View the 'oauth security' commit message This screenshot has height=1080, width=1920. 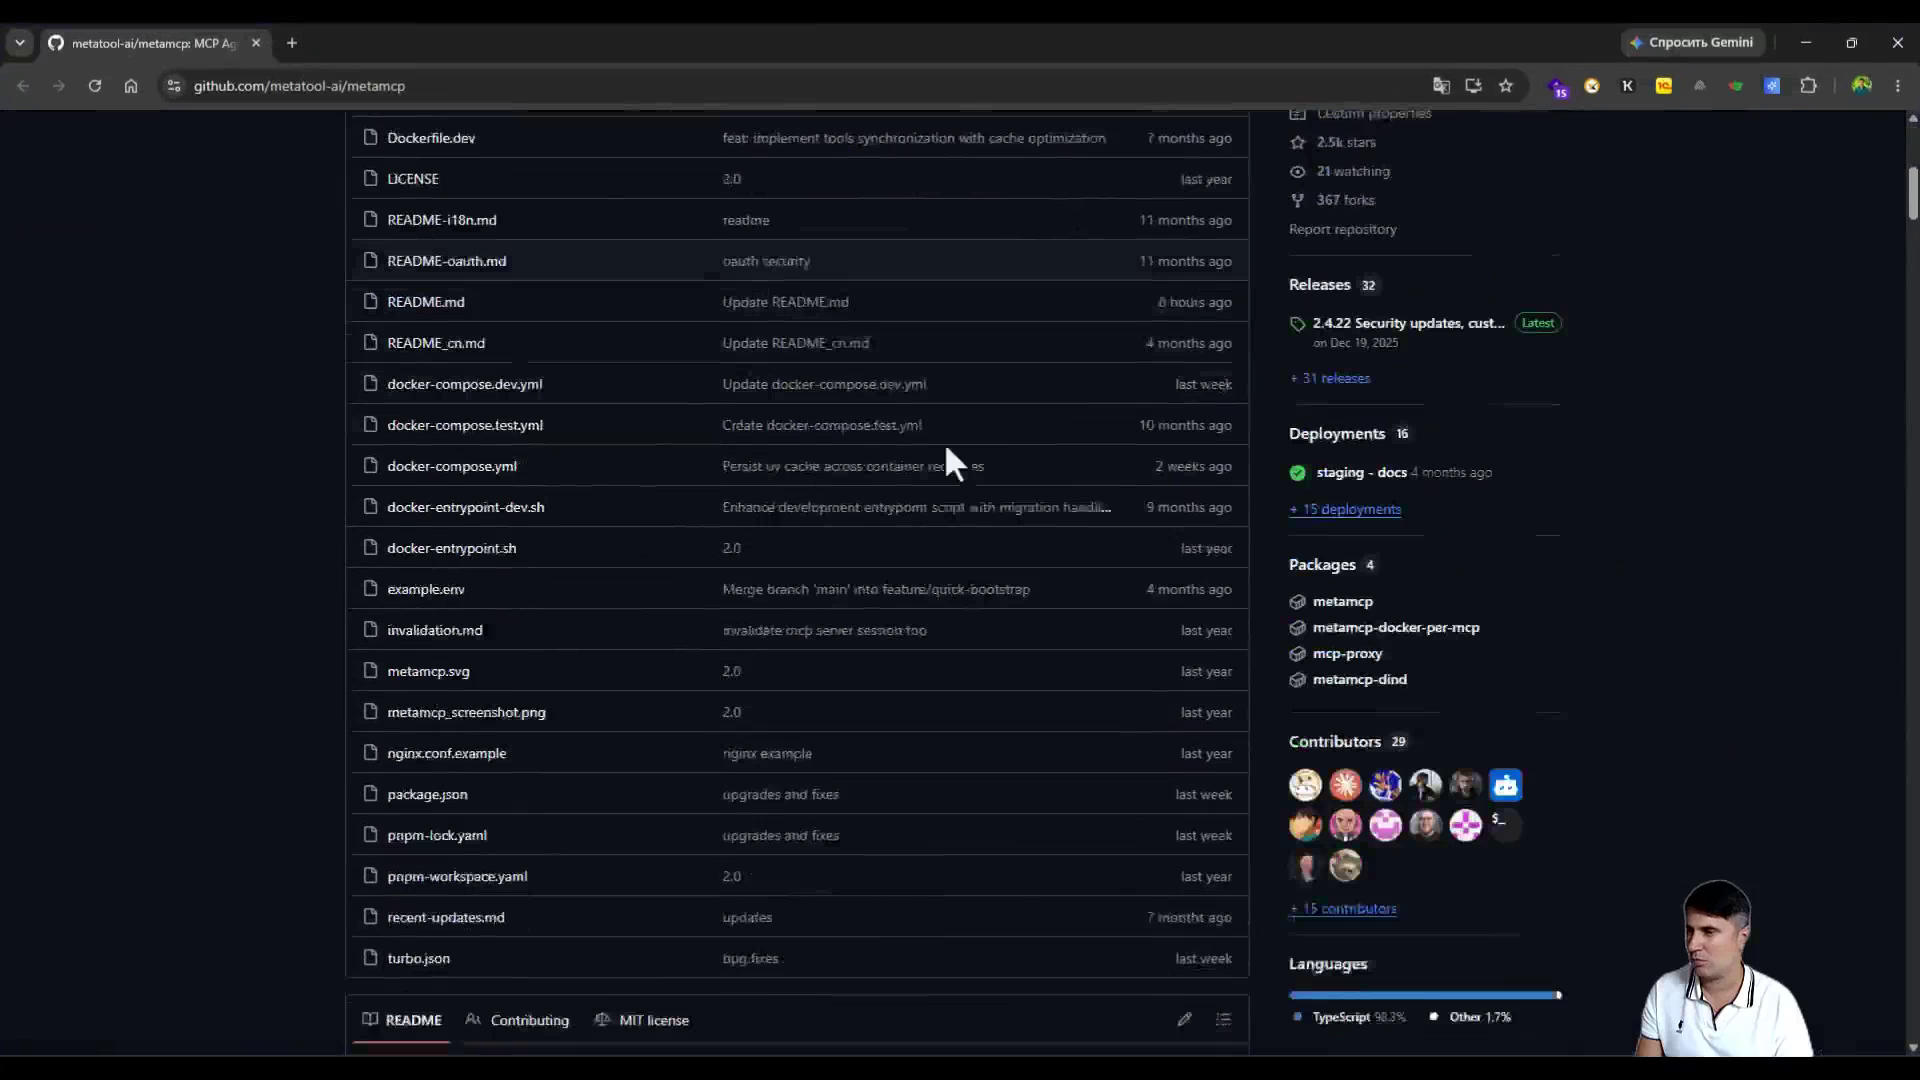click(766, 261)
